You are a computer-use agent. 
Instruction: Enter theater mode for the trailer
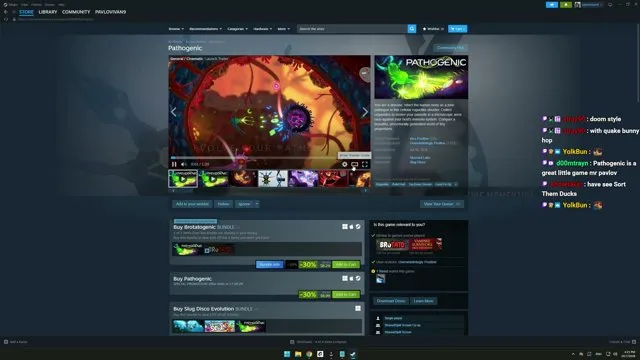point(355,164)
